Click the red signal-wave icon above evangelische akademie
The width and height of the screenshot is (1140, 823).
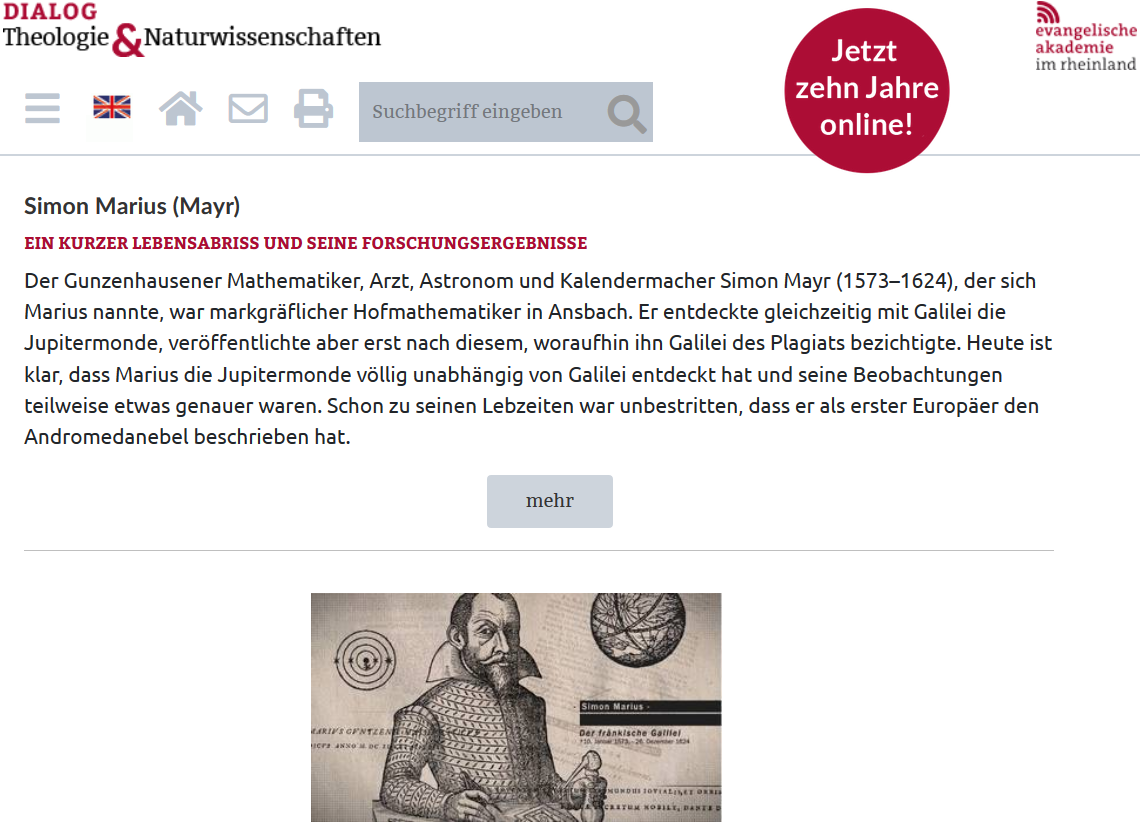(1048, 12)
